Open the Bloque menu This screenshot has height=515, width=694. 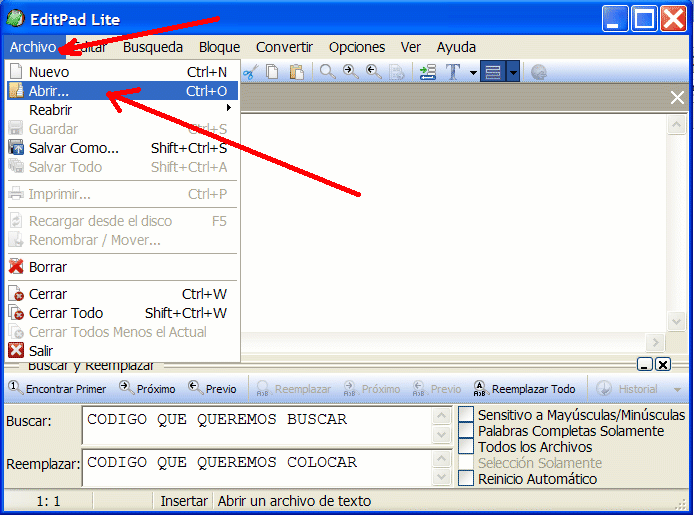click(x=220, y=47)
